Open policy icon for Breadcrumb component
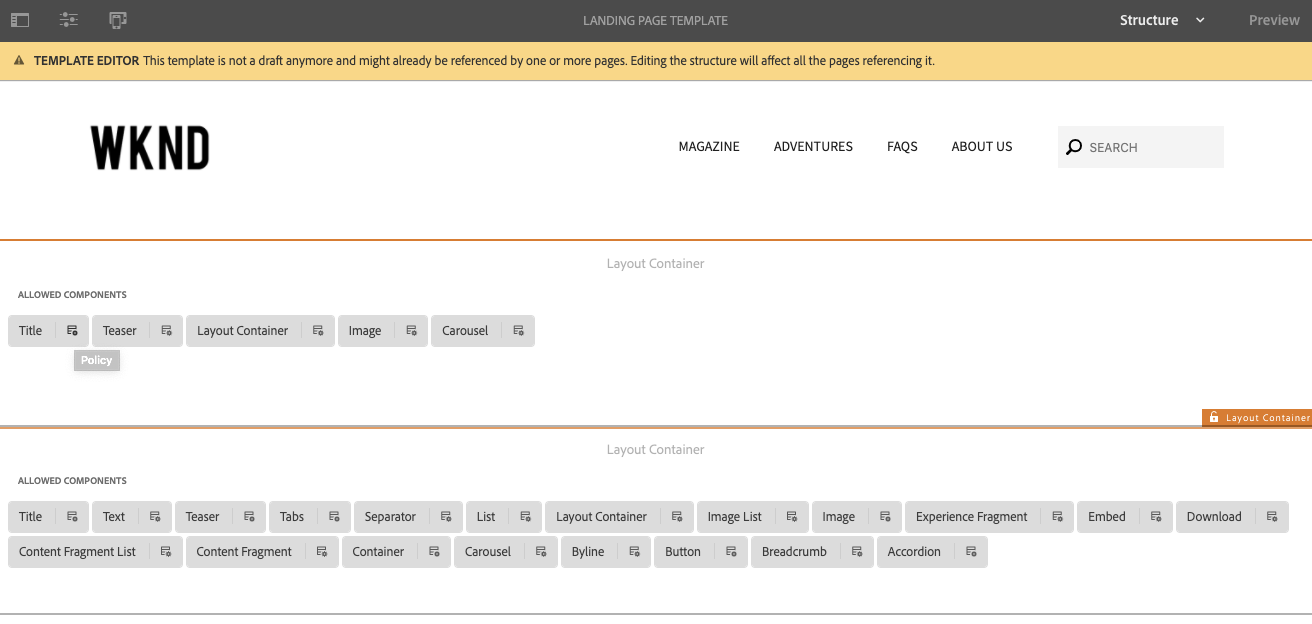1312x624 pixels. (857, 552)
